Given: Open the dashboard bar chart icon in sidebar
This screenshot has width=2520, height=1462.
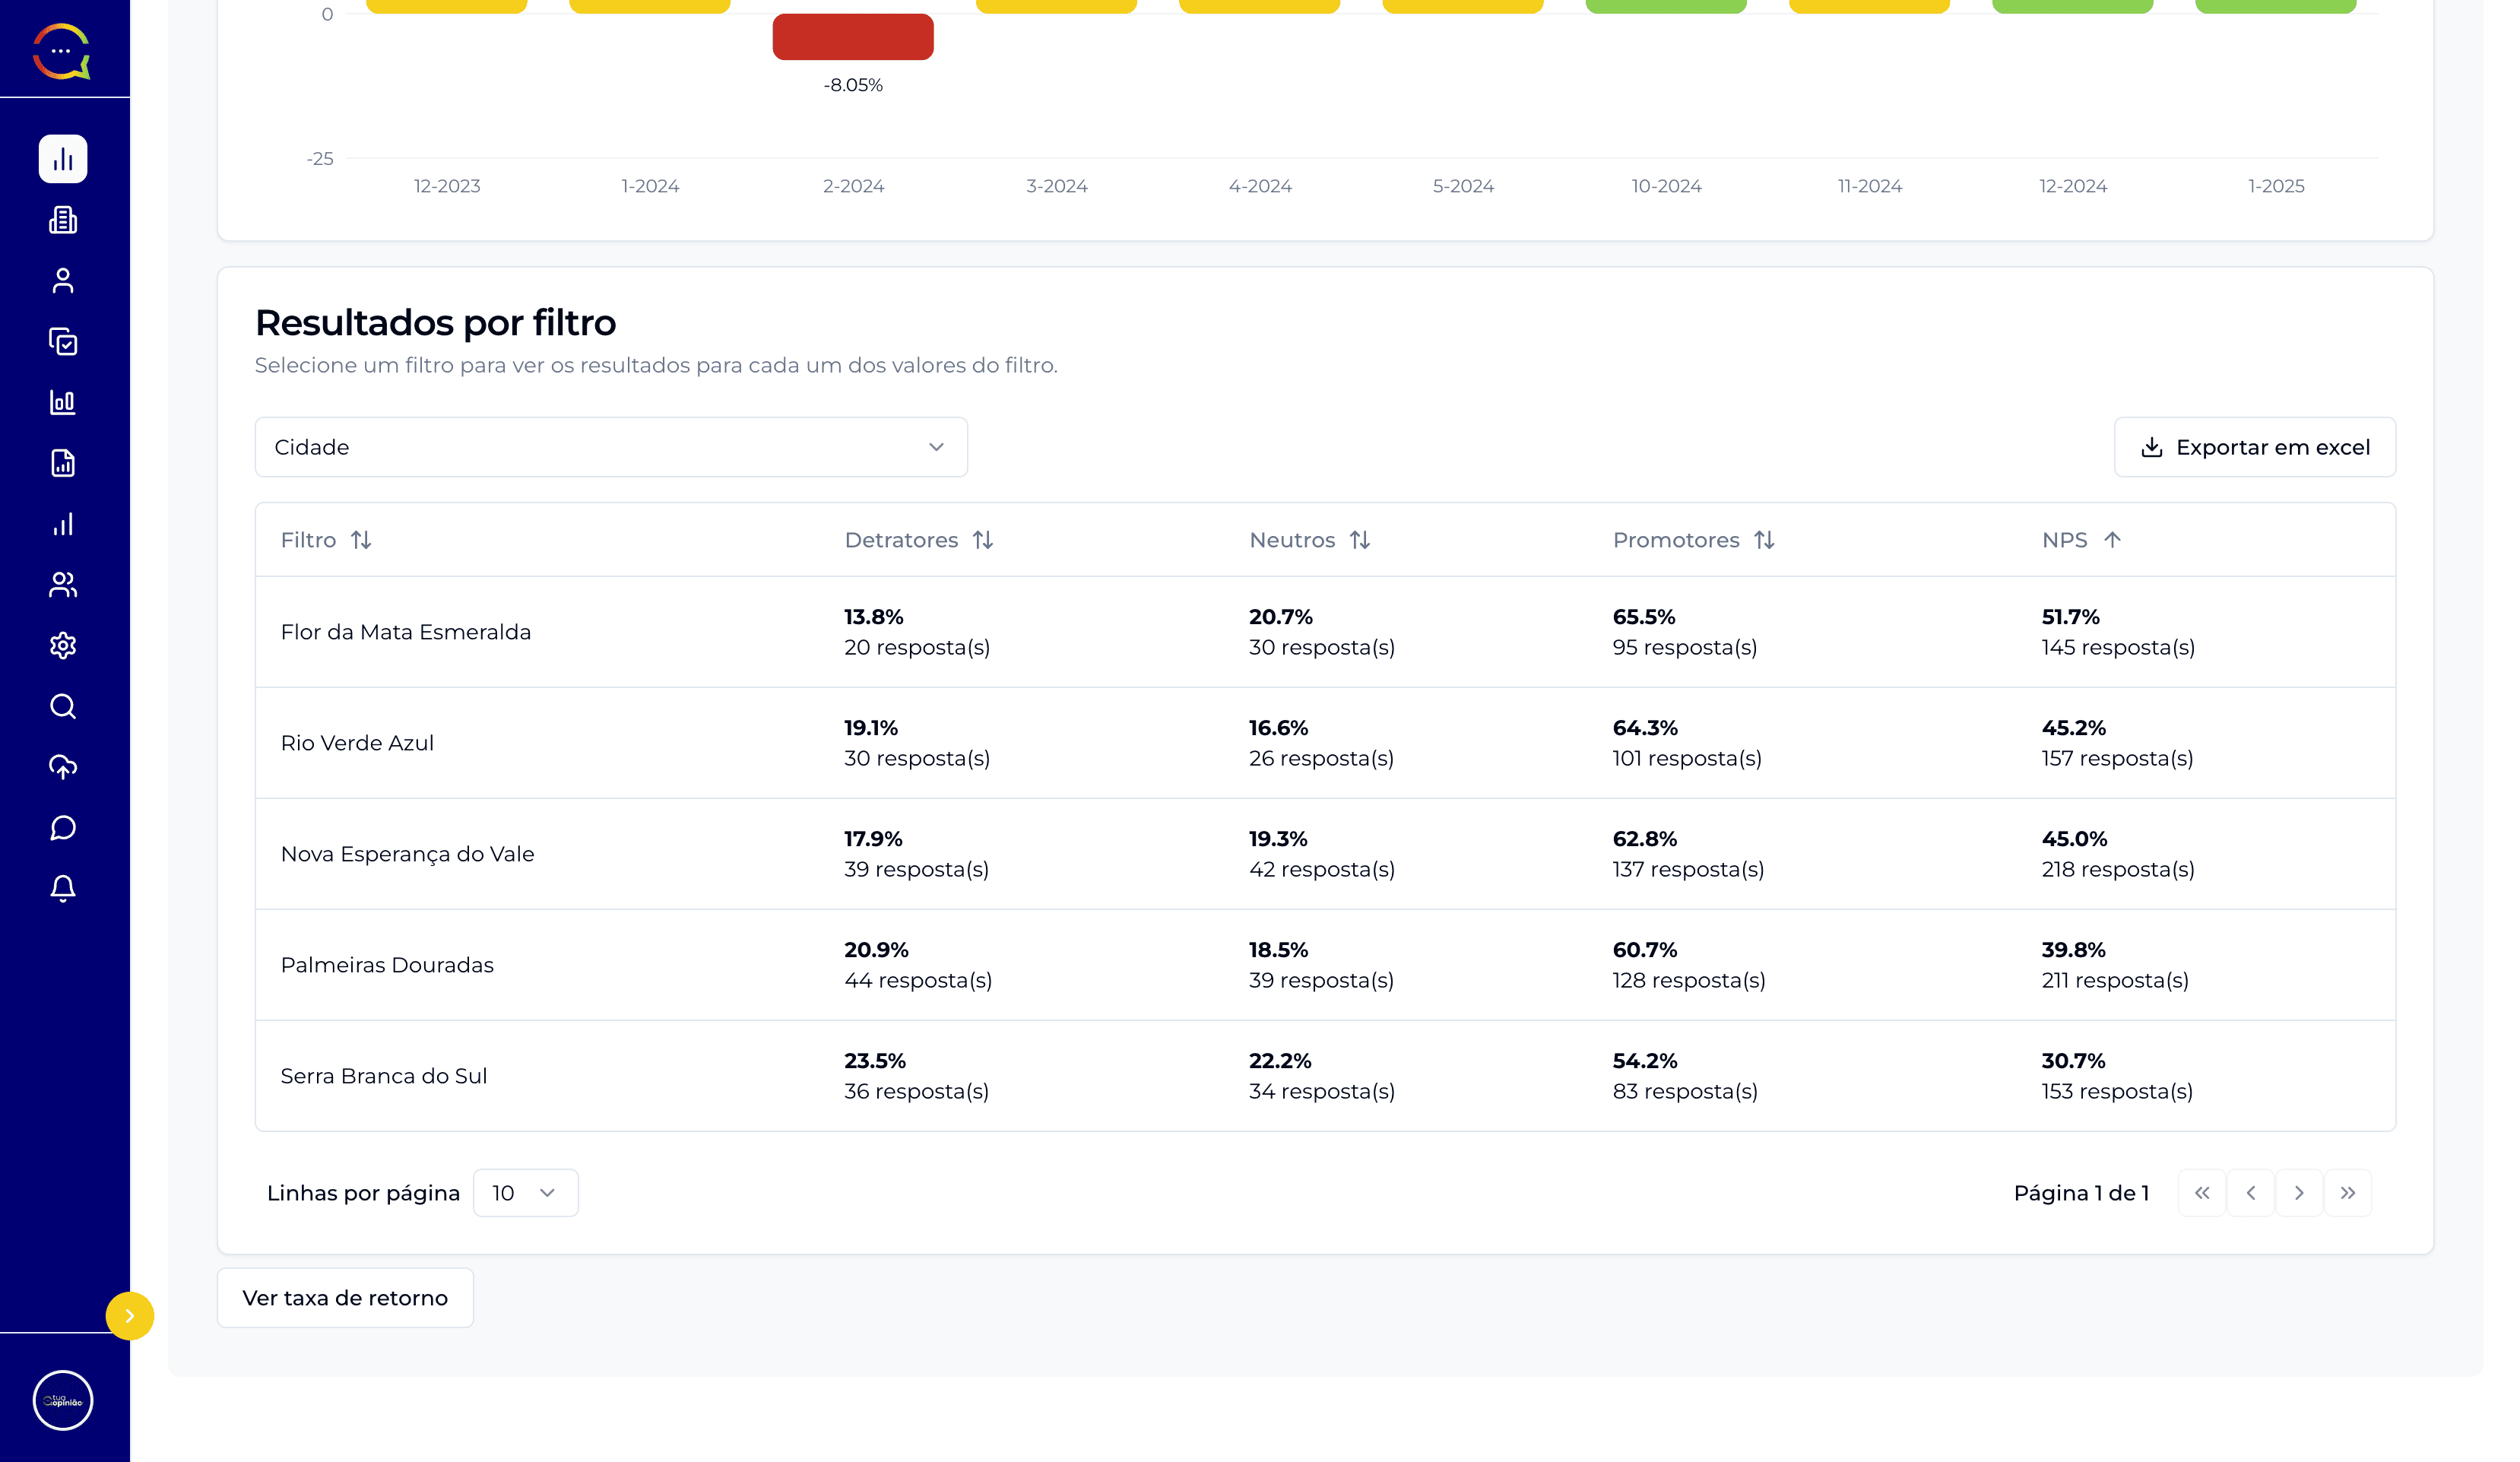Looking at the screenshot, I should click(x=63, y=158).
